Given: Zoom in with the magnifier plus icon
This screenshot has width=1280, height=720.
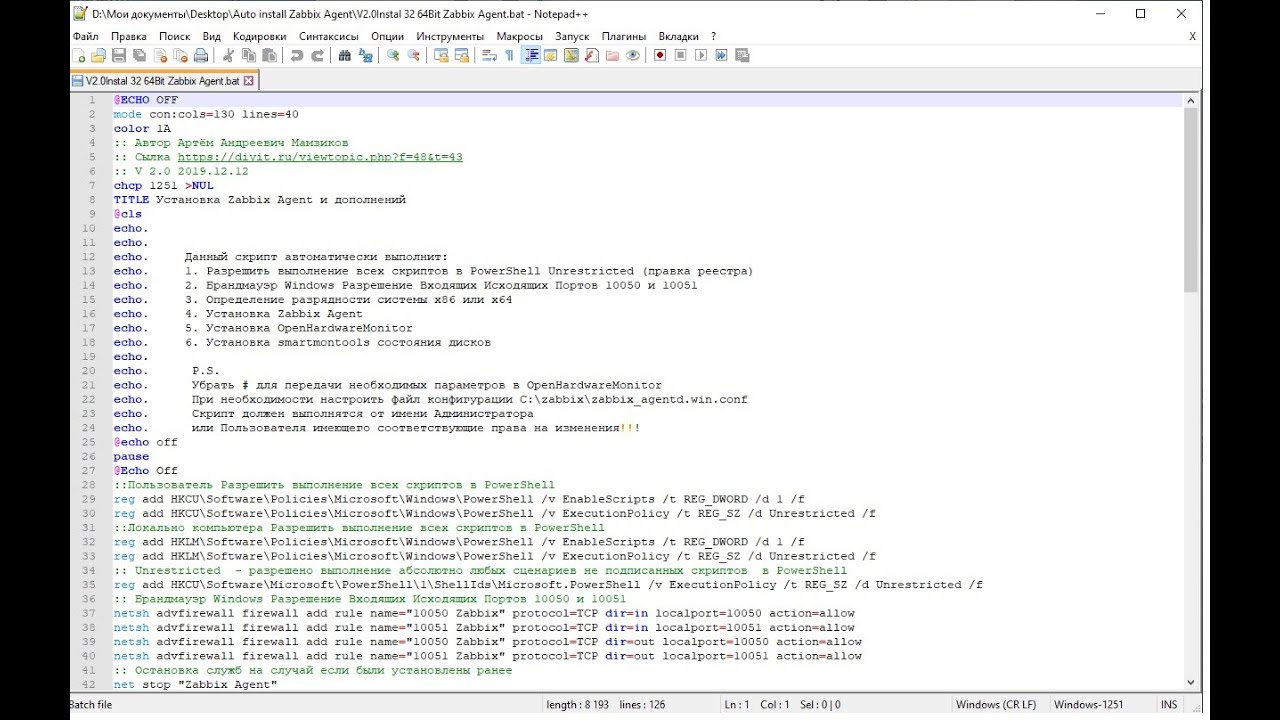Looking at the screenshot, I should [x=393, y=56].
